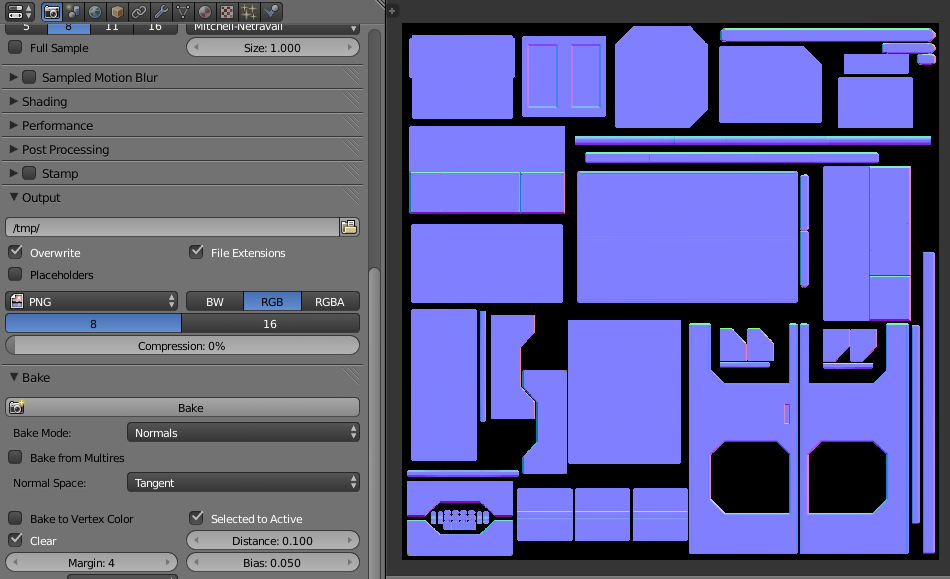Expand the Shading panel

click(x=13, y=101)
